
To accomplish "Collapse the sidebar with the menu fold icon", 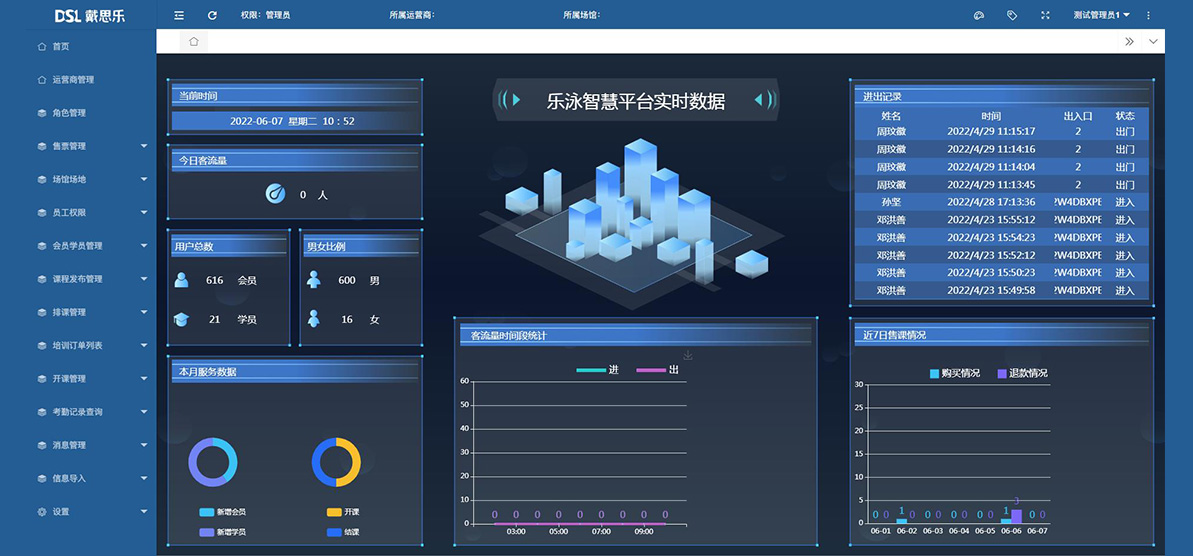I will point(179,15).
